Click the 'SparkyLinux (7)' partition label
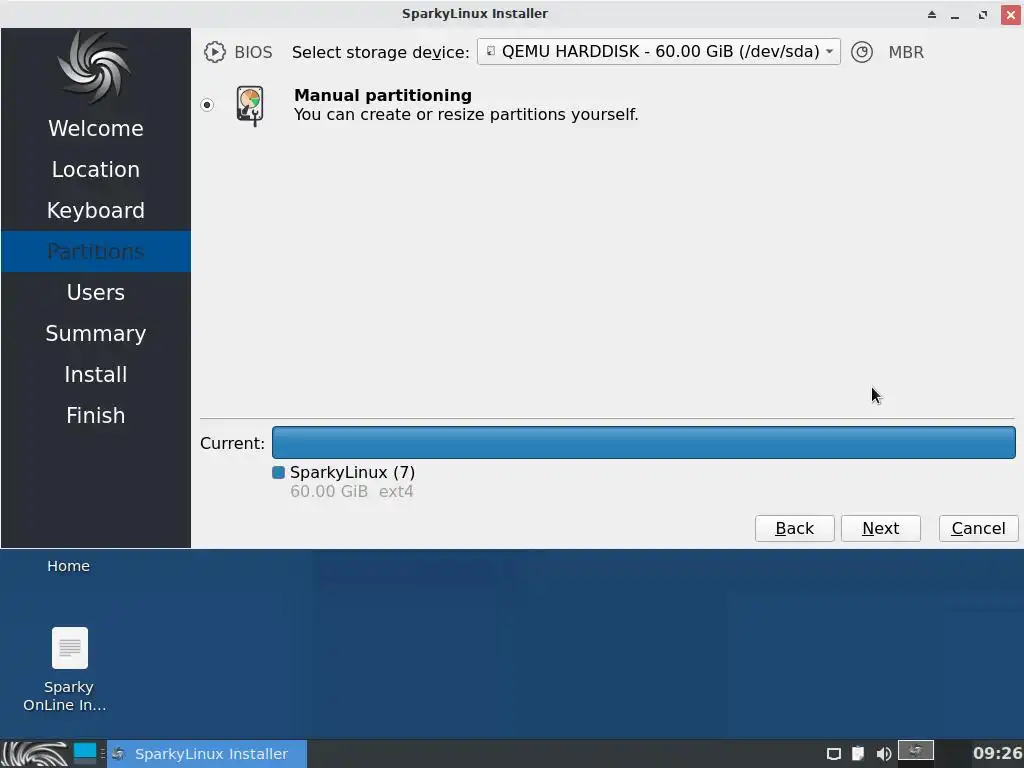The height and width of the screenshot is (768, 1024). (x=352, y=472)
